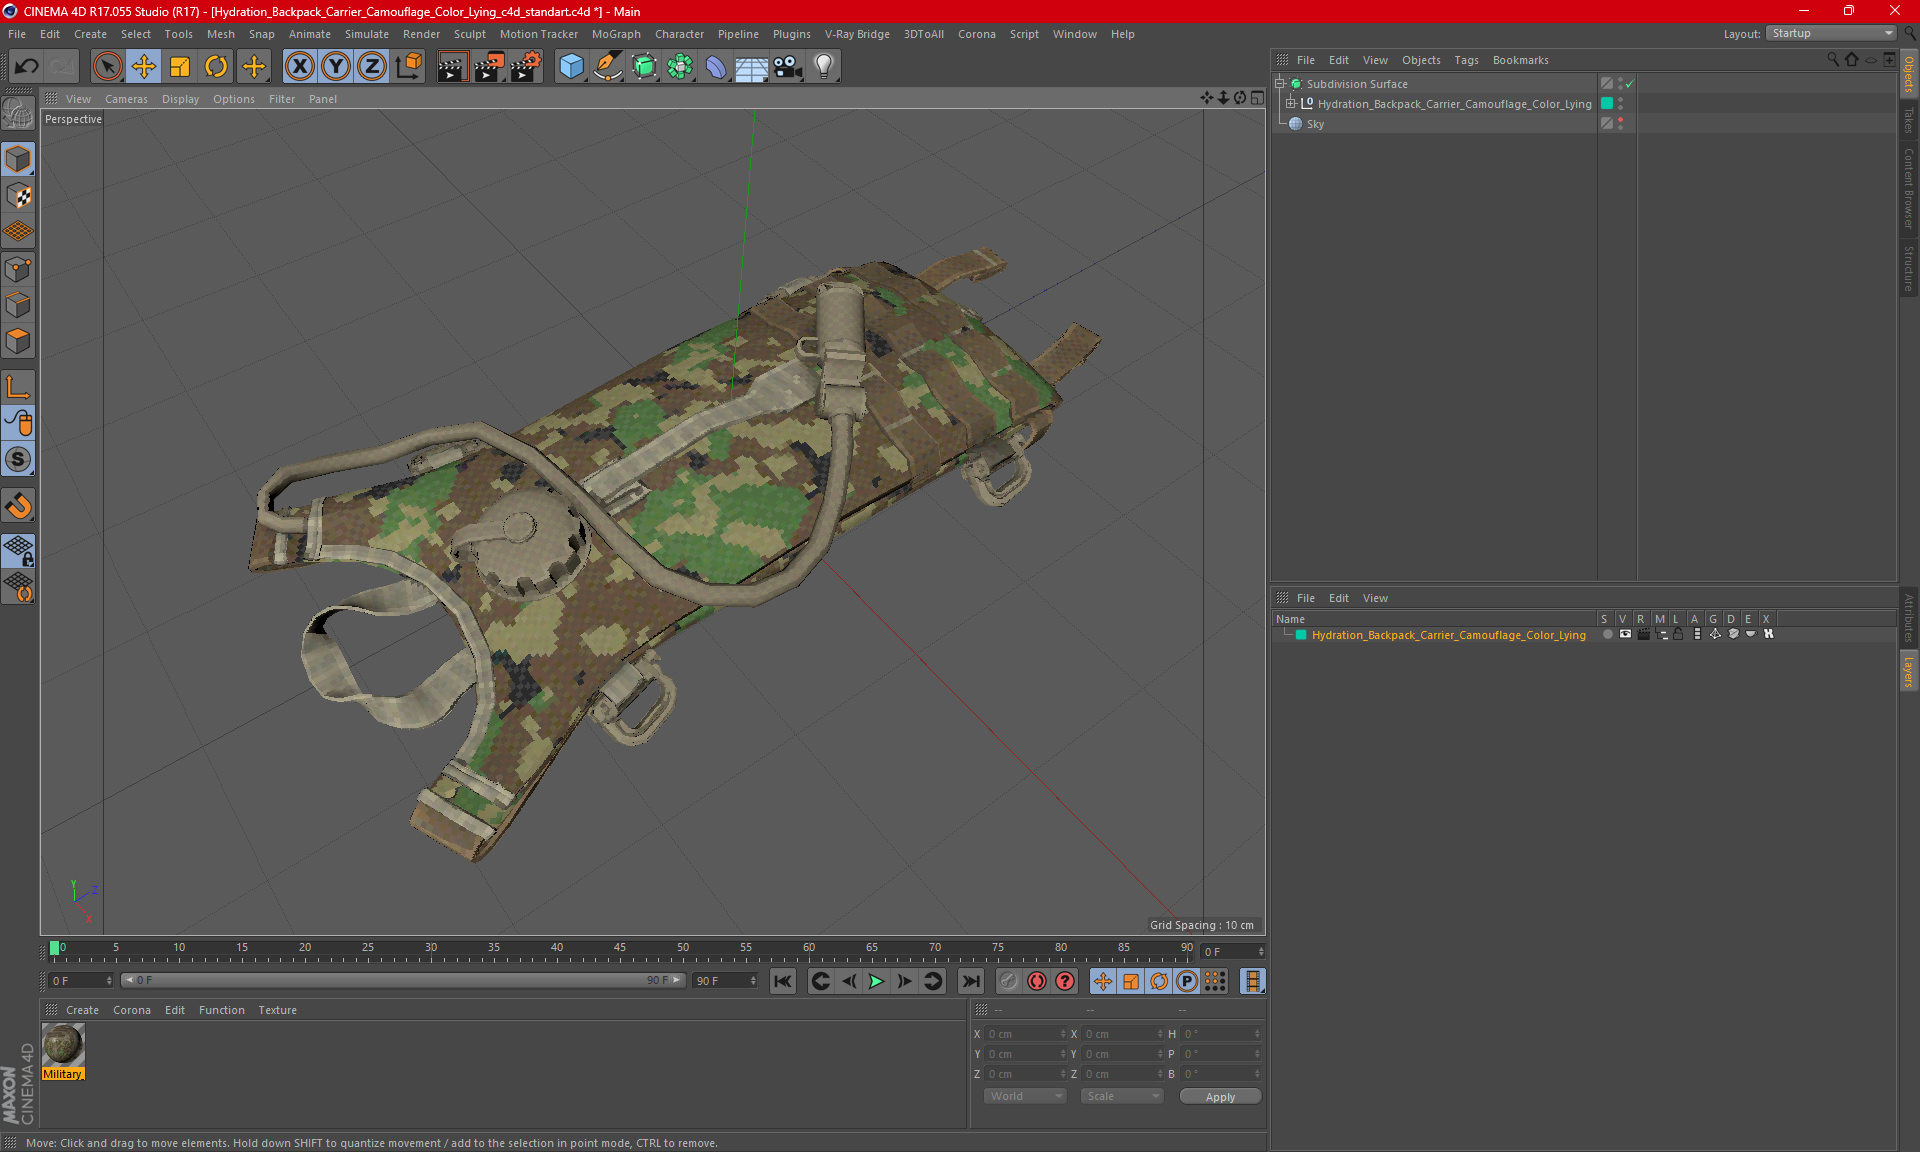Open material manager Texture menu
1920x1152 pixels.
coord(277,1010)
